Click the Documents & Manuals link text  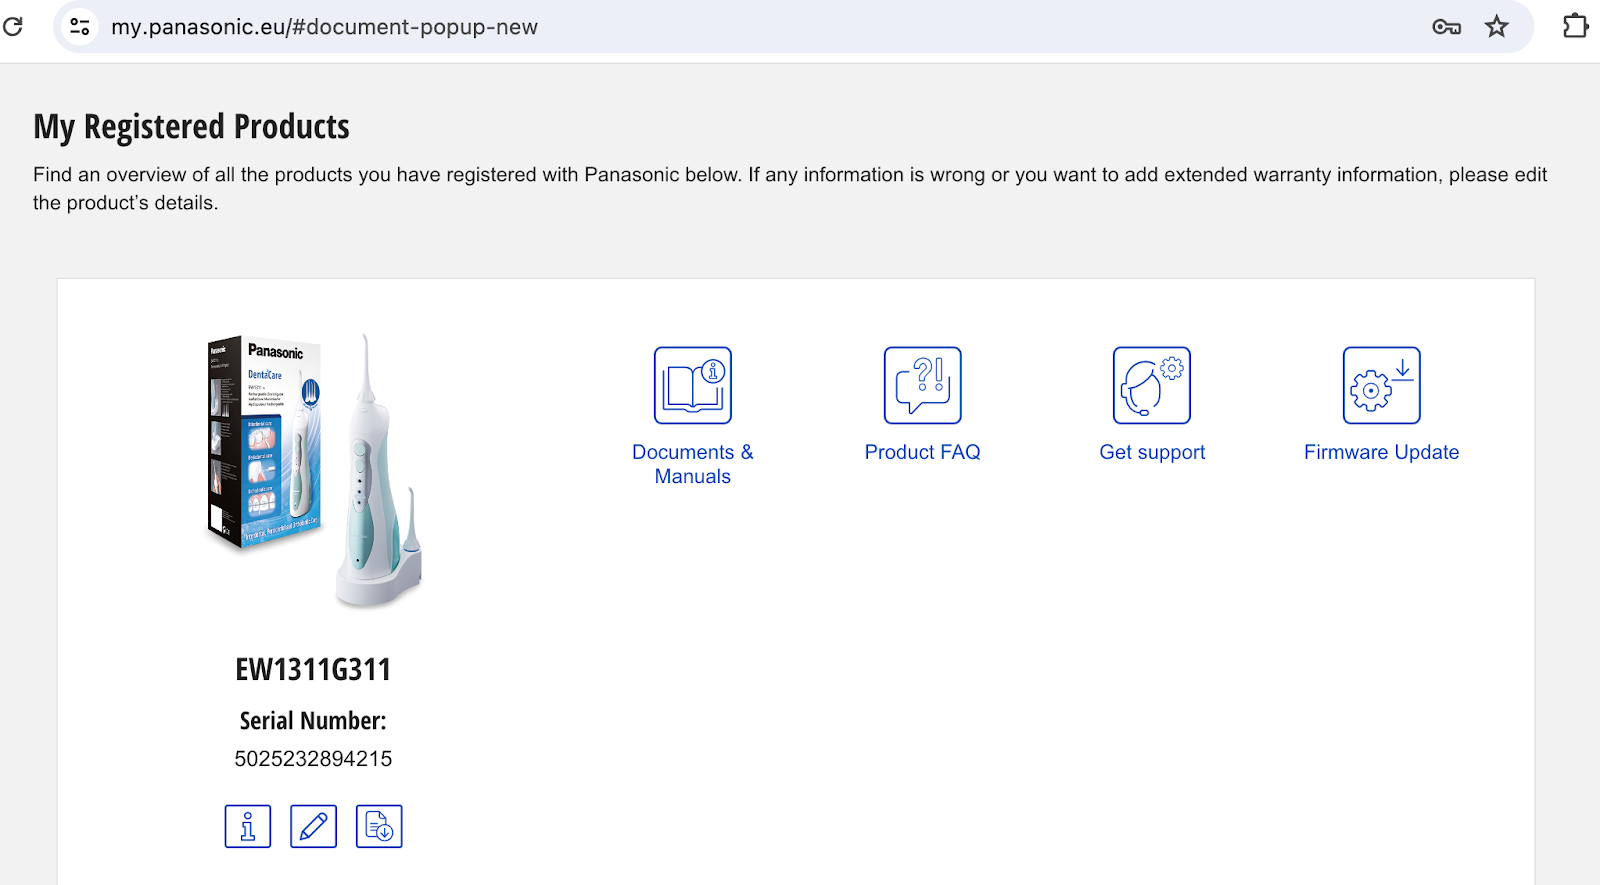tap(692, 464)
